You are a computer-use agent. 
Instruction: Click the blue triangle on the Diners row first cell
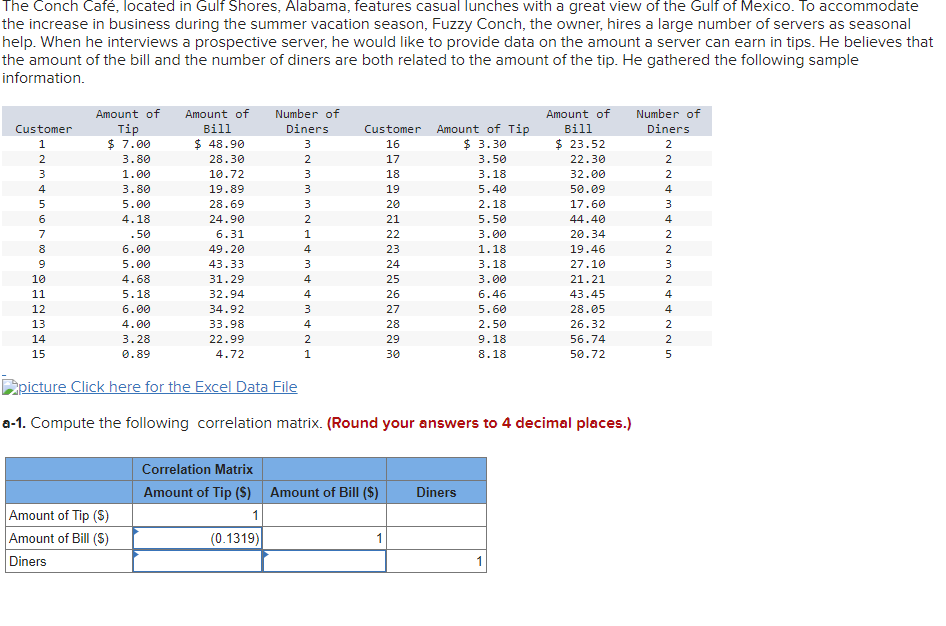tap(139, 555)
